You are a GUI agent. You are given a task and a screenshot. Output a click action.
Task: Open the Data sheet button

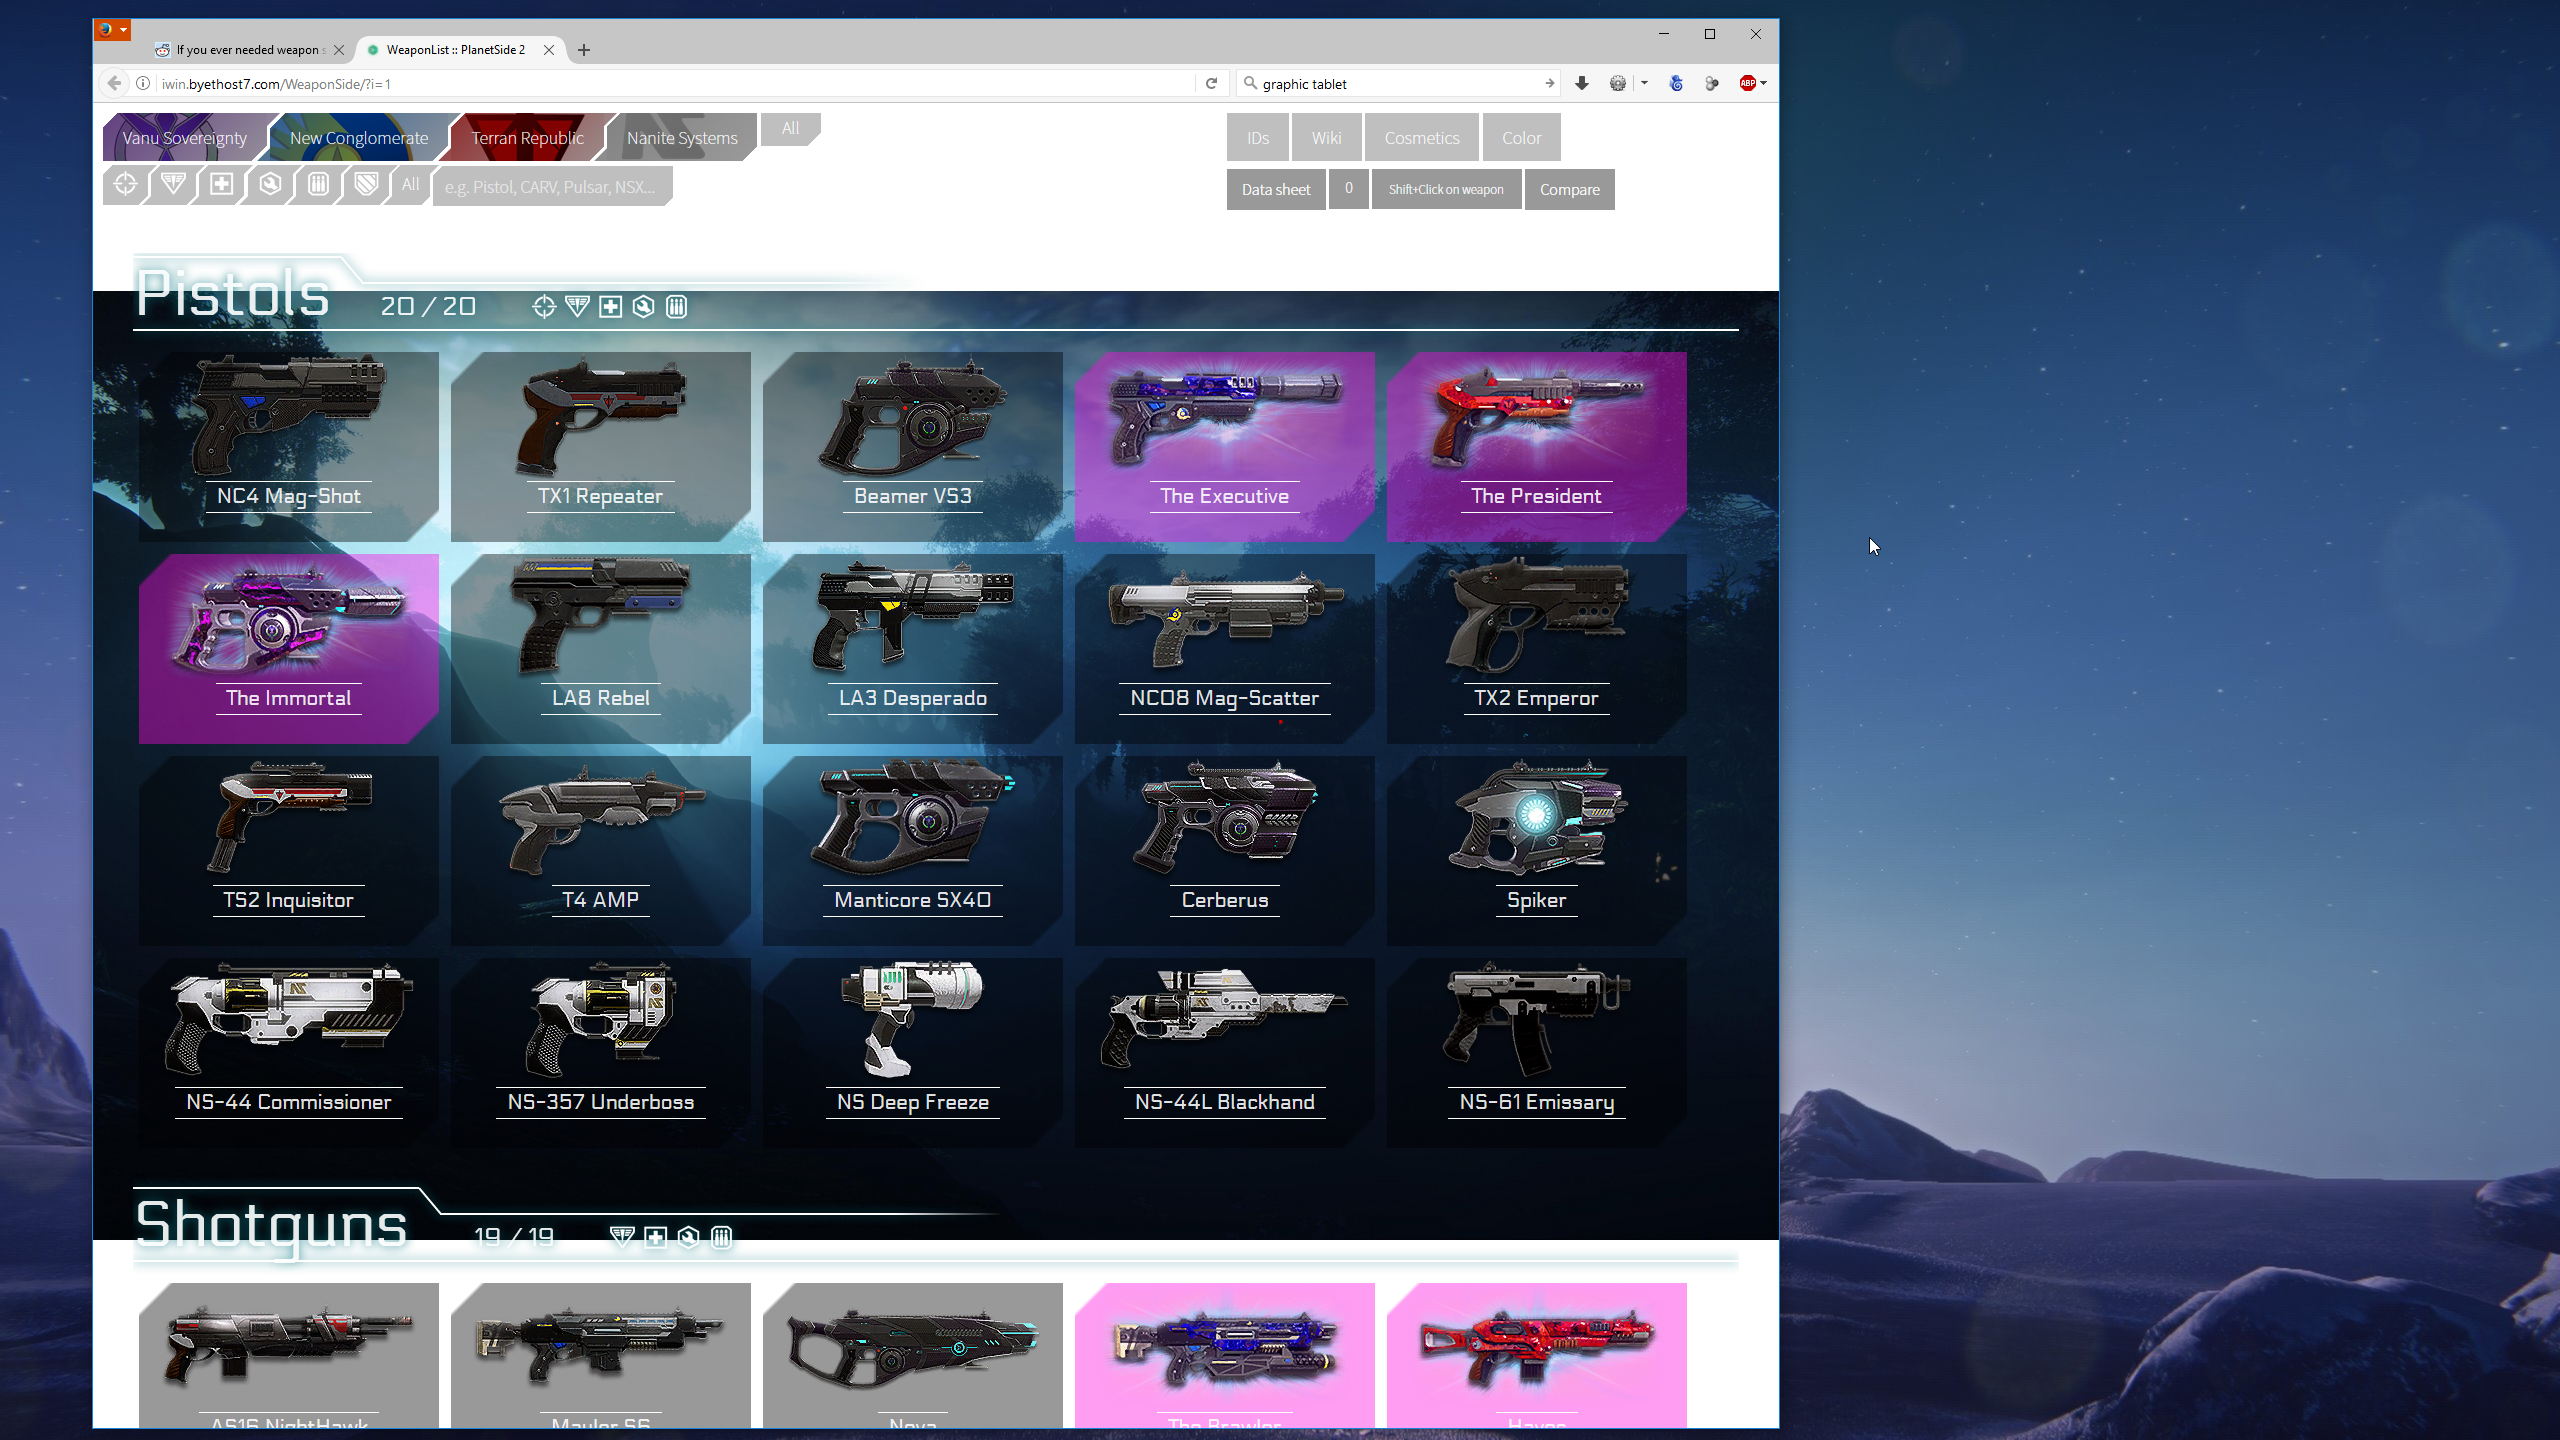coord(1275,190)
